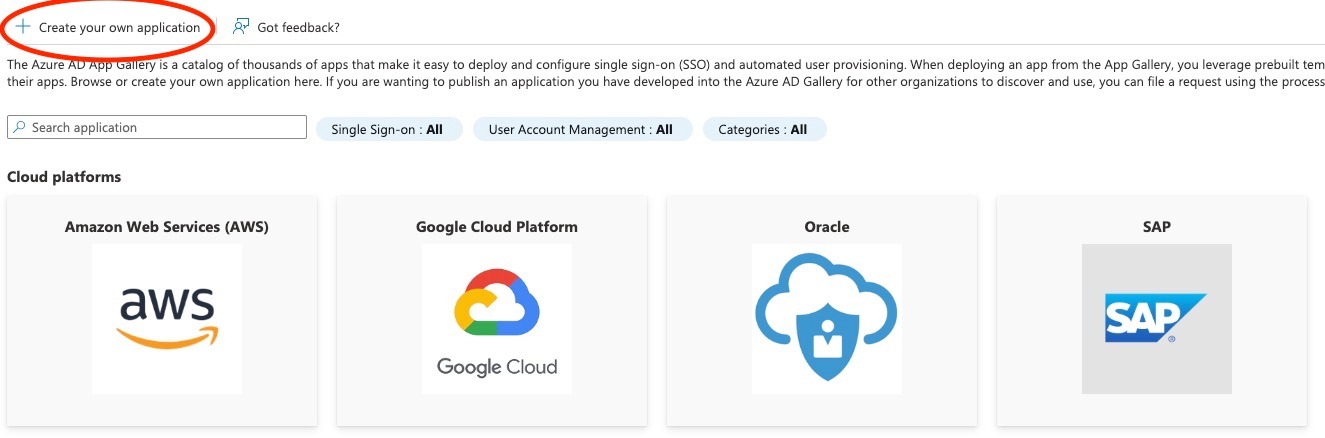Click the plus icon beside Create your own application

click(x=23, y=27)
